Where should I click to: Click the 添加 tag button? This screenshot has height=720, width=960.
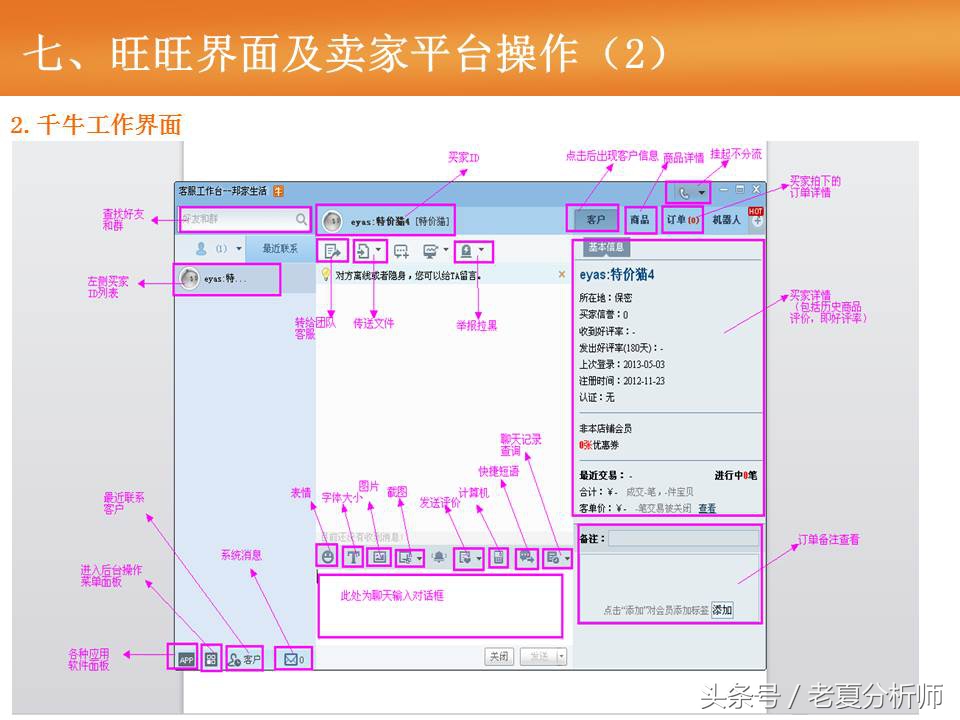coord(721,610)
